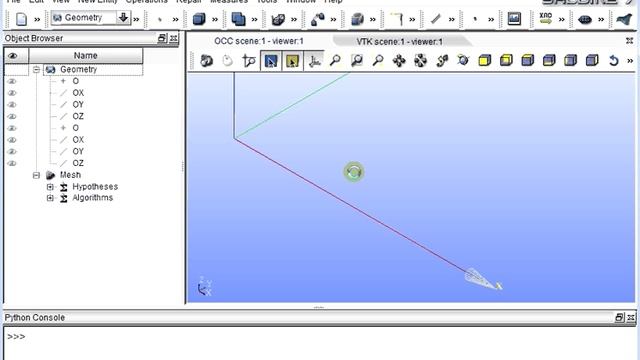Click the picture import icon in the main toolbar
Image resolution: width=640 pixels, height=360 pixels.
pos(514,19)
